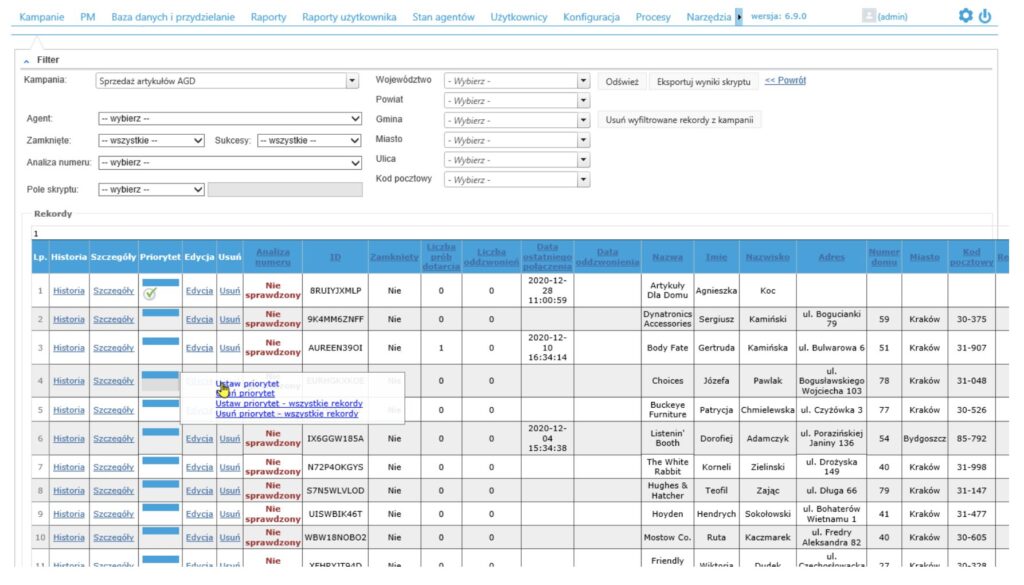Image resolution: width=1024 pixels, height=585 pixels.
Task: Click the Odśwież button
Action: 624,81
